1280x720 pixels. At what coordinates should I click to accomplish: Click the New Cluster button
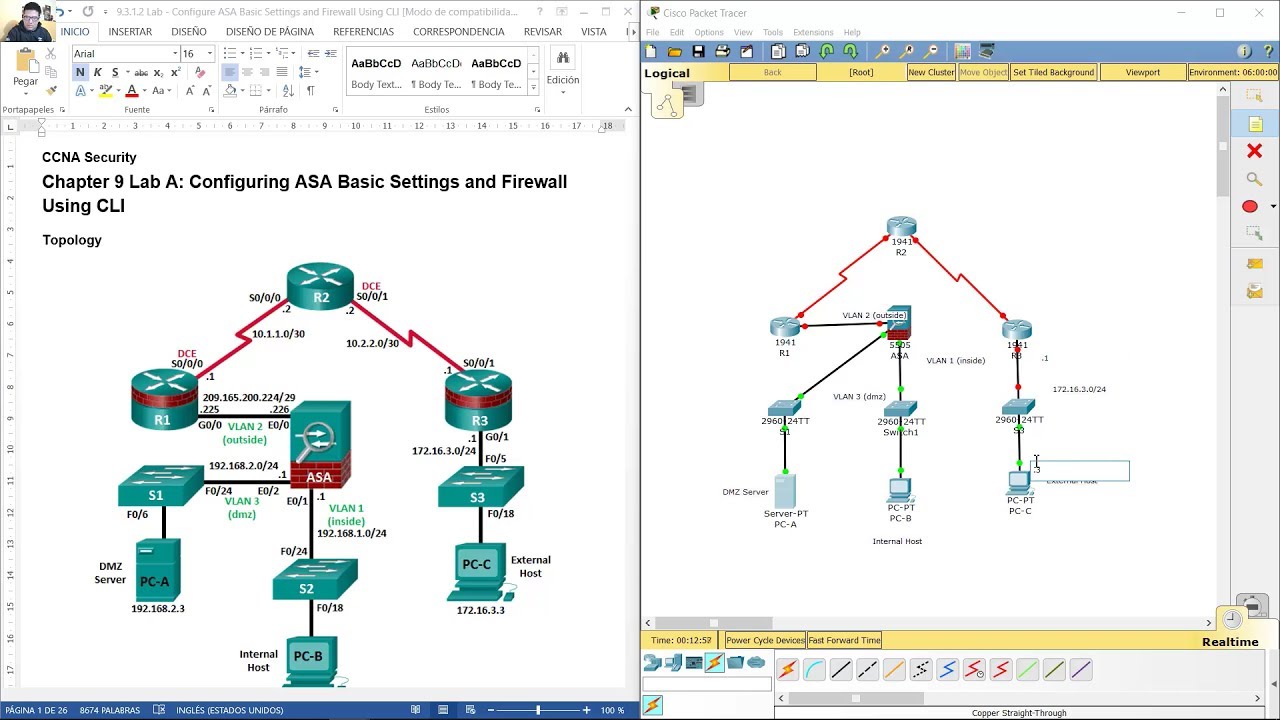[931, 72]
